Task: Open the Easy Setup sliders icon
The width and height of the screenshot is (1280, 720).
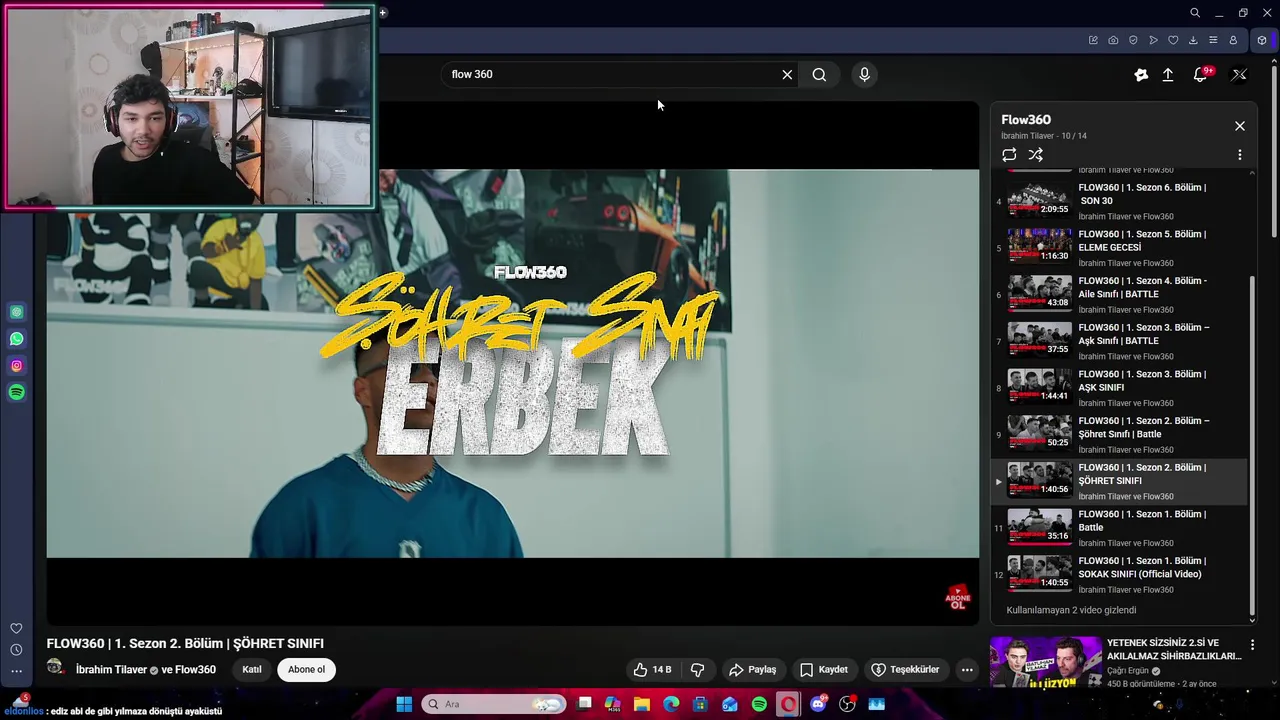Action: [1213, 40]
